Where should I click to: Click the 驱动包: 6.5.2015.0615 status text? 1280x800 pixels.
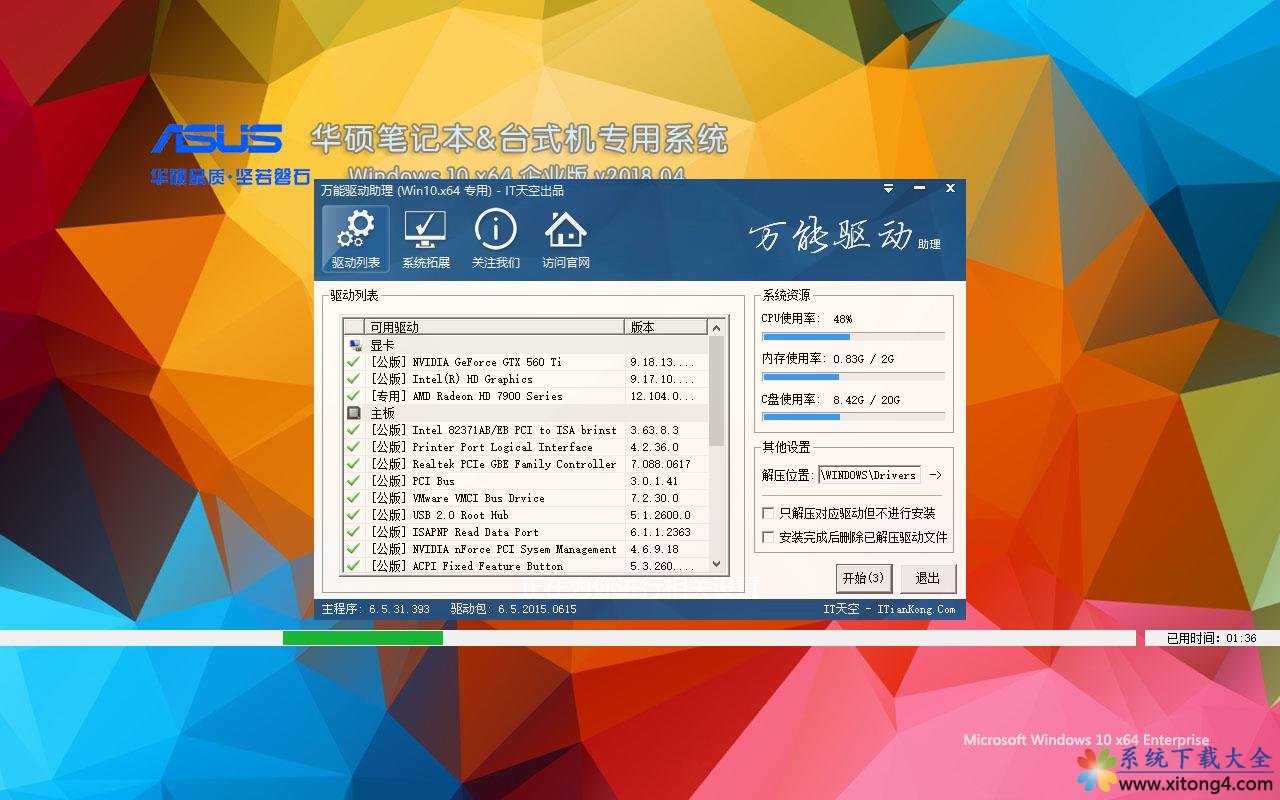pos(514,609)
